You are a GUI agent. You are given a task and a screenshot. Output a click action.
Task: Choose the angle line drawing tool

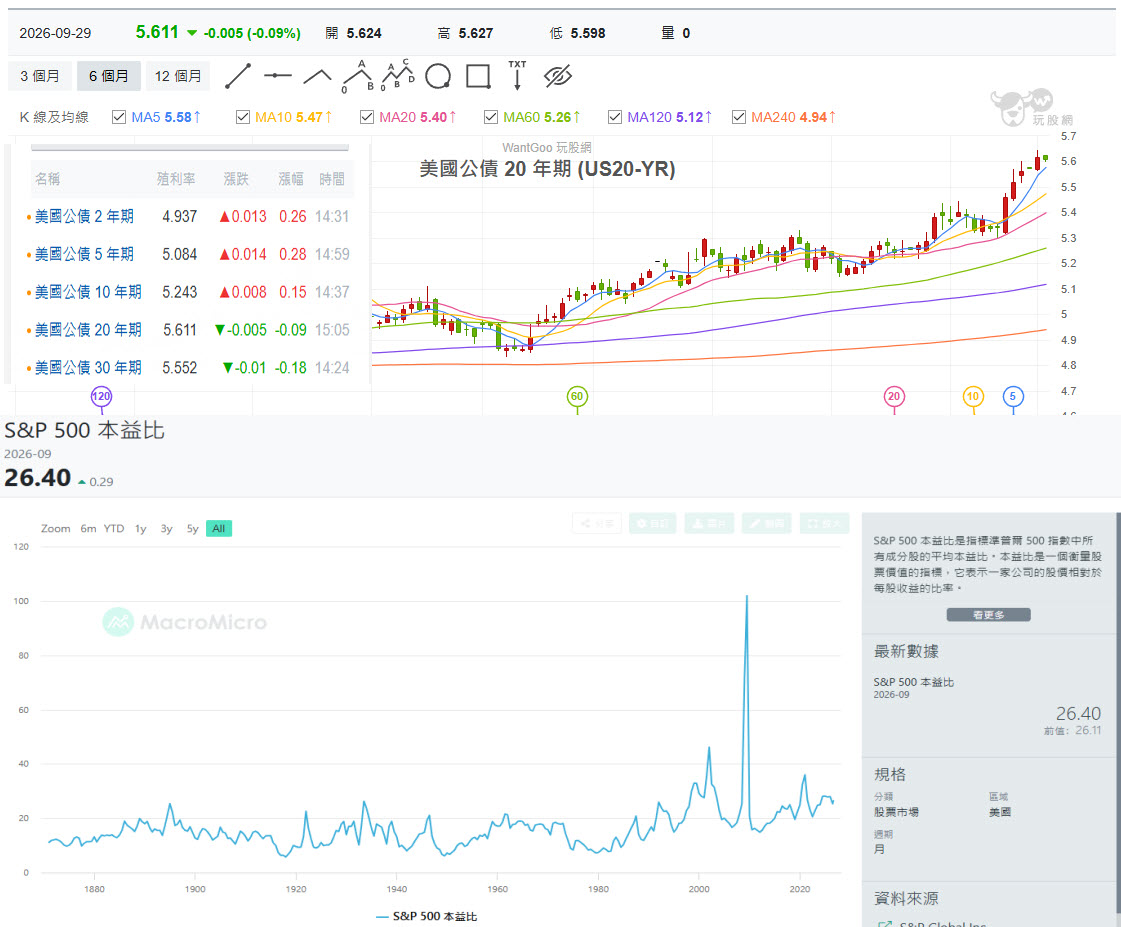click(x=317, y=76)
